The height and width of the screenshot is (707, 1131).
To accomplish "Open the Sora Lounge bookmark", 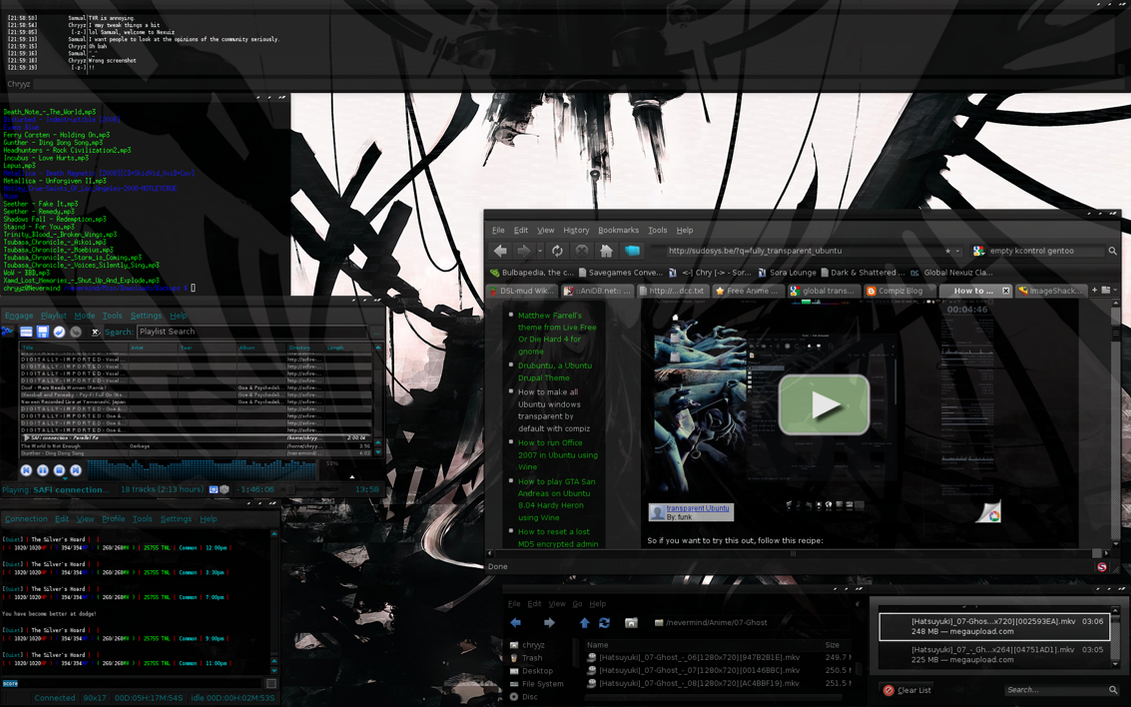I will 786,273.
